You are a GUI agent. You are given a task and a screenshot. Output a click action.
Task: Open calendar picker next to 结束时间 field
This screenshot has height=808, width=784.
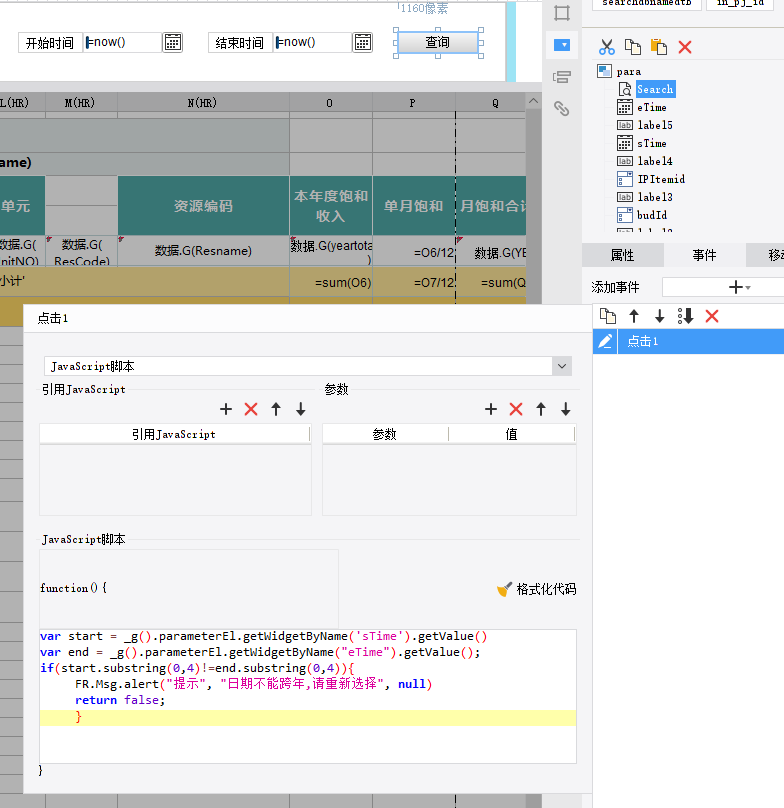pyautogui.click(x=363, y=42)
